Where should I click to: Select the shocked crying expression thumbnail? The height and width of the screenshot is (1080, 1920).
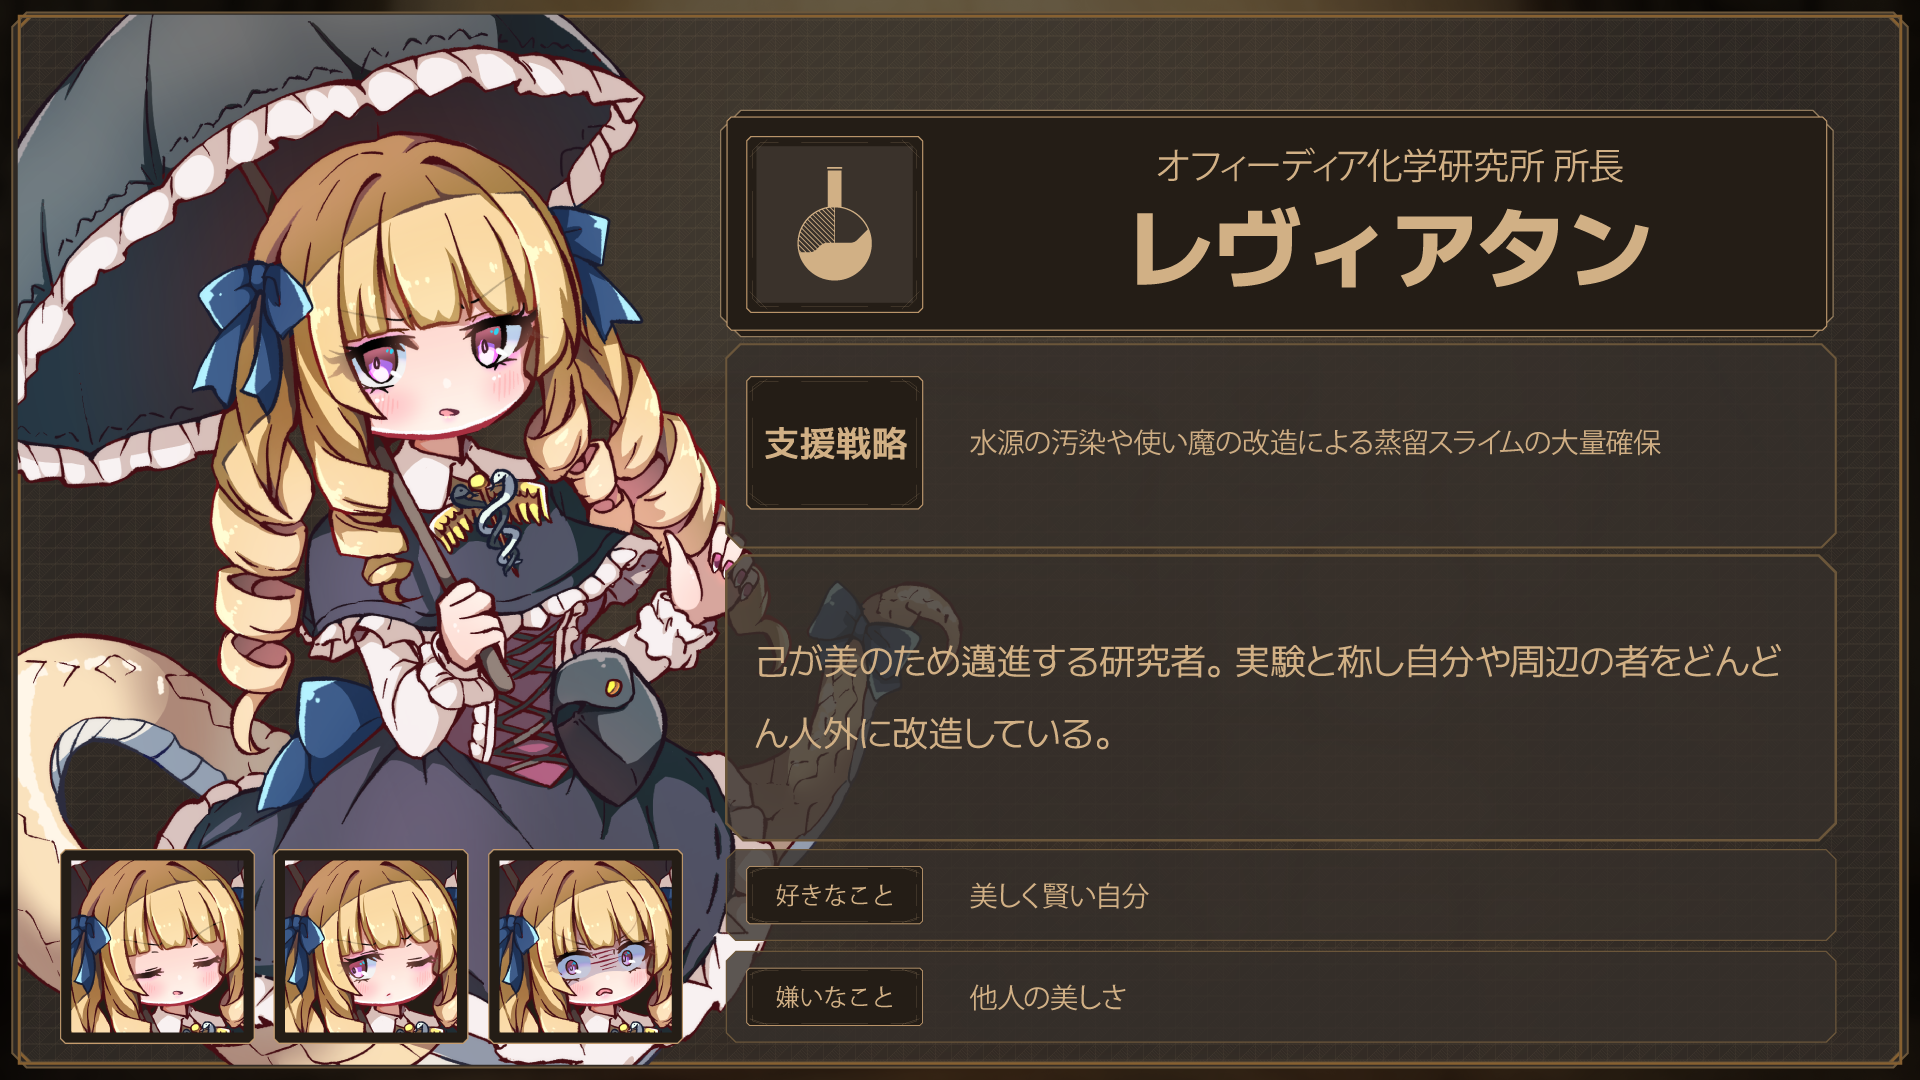pyautogui.click(x=586, y=946)
